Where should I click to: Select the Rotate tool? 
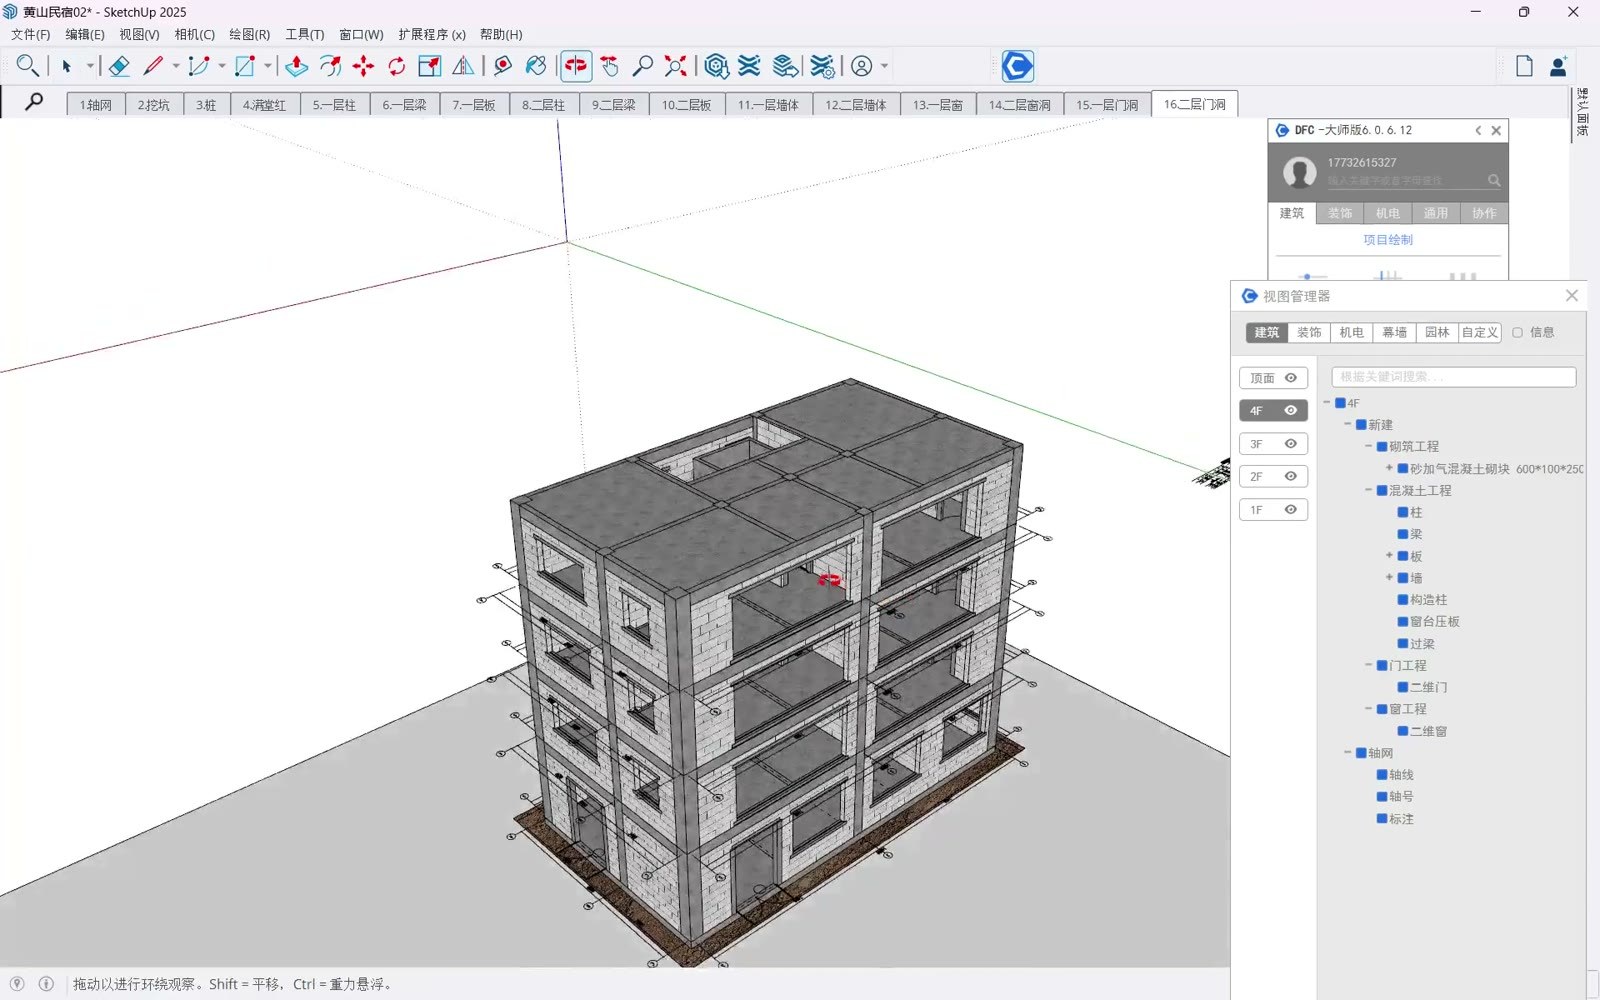click(397, 66)
